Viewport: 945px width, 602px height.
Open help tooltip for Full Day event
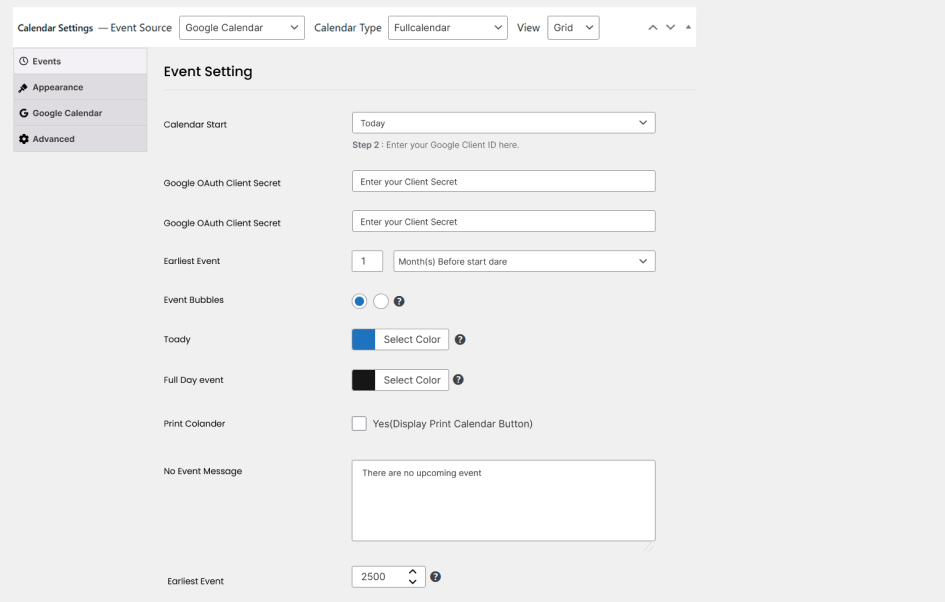(460, 380)
